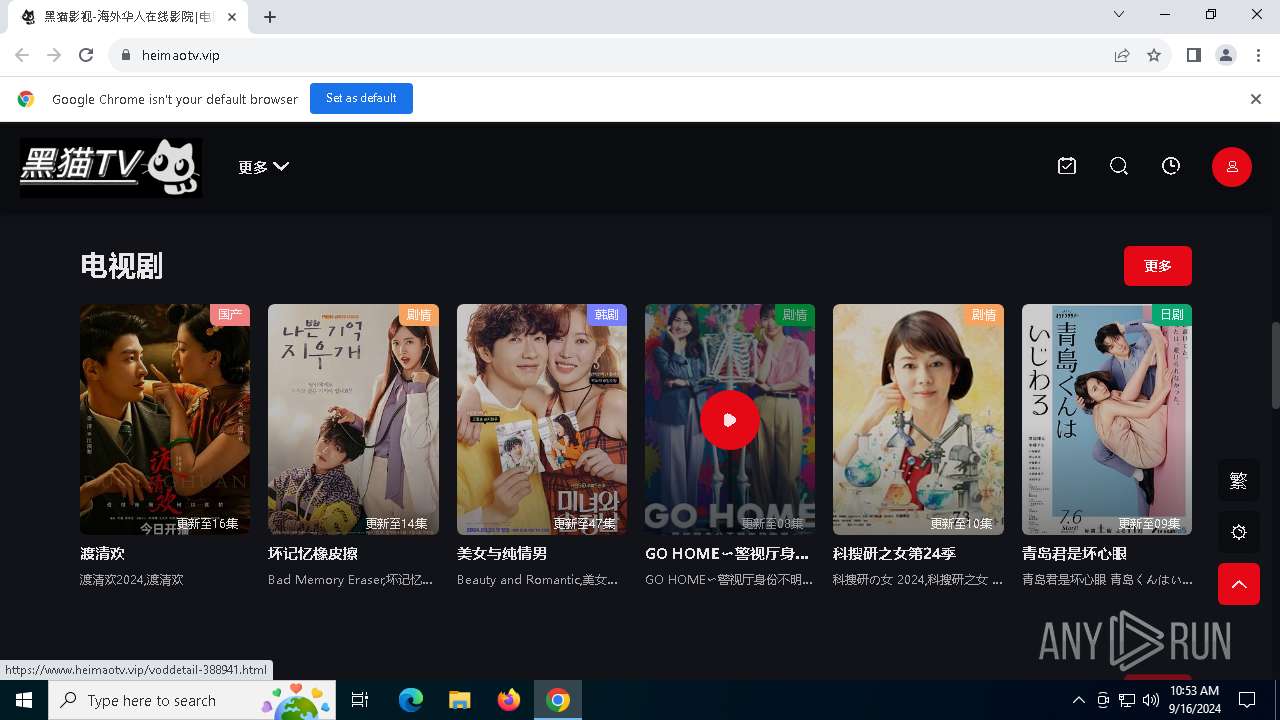Image resolution: width=1280 pixels, height=720 pixels.
Task: Open the network tray icon
Action: 1127,700
